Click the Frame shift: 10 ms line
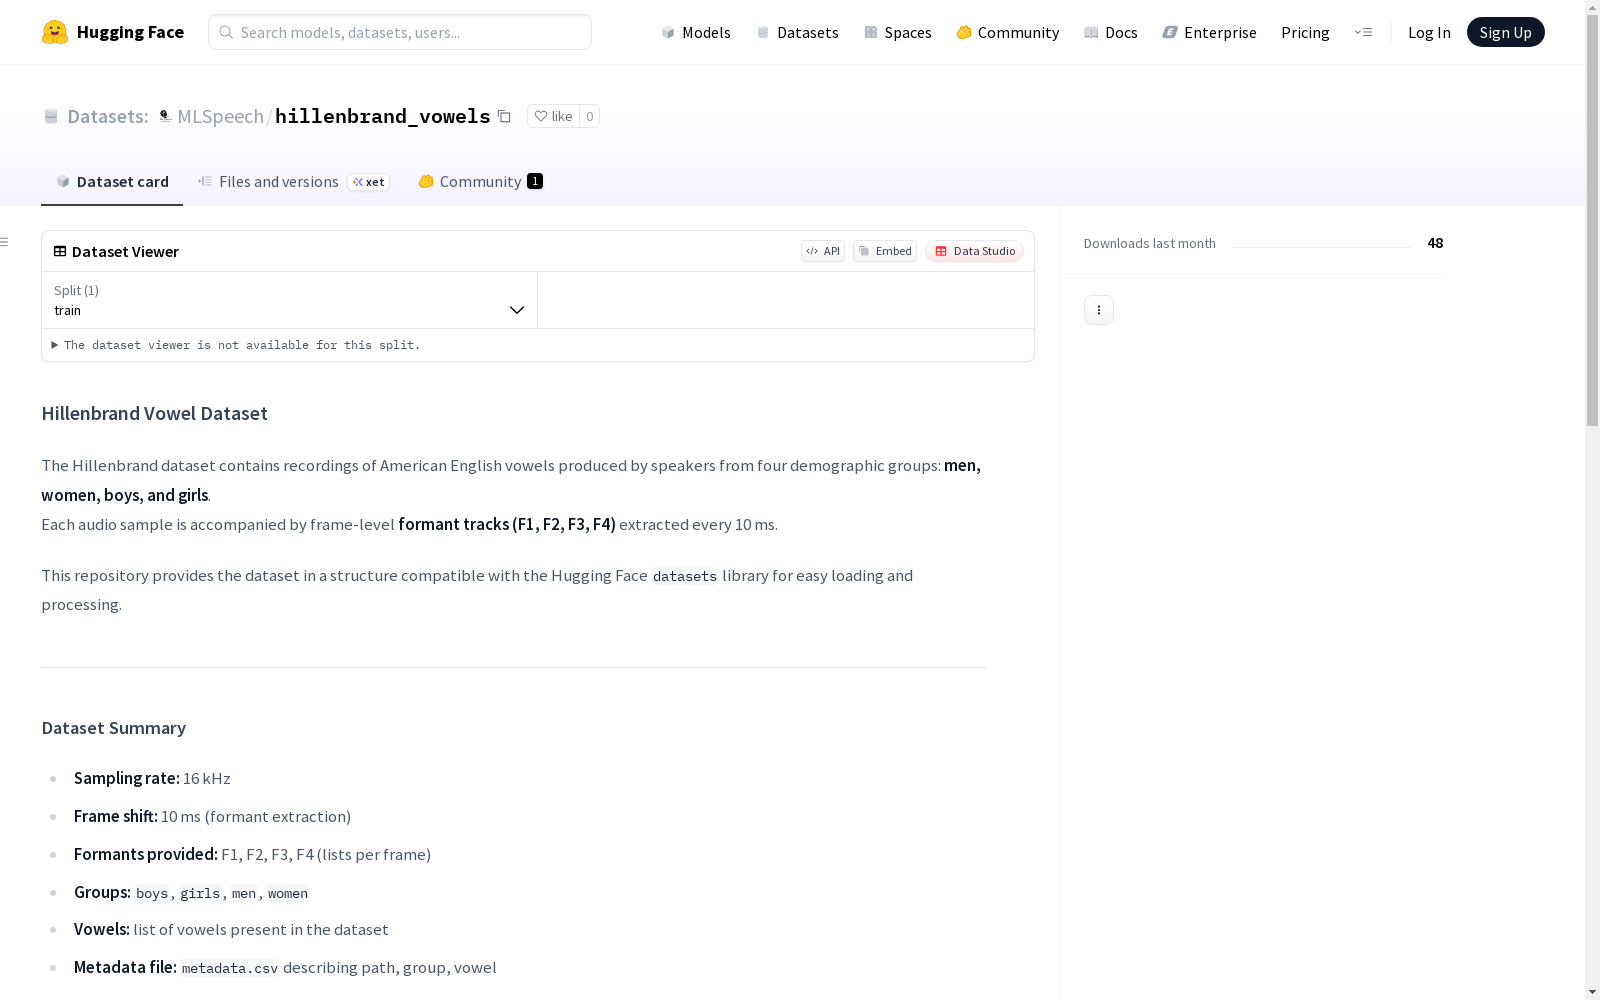 click(x=212, y=816)
